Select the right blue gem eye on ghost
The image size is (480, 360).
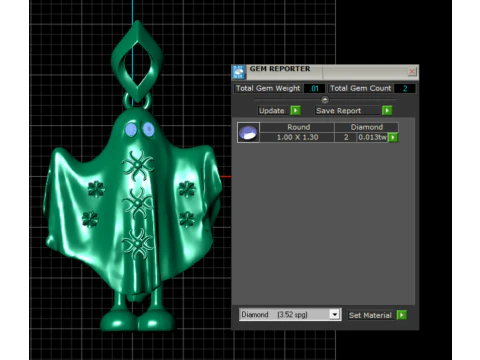tap(148, 129)
